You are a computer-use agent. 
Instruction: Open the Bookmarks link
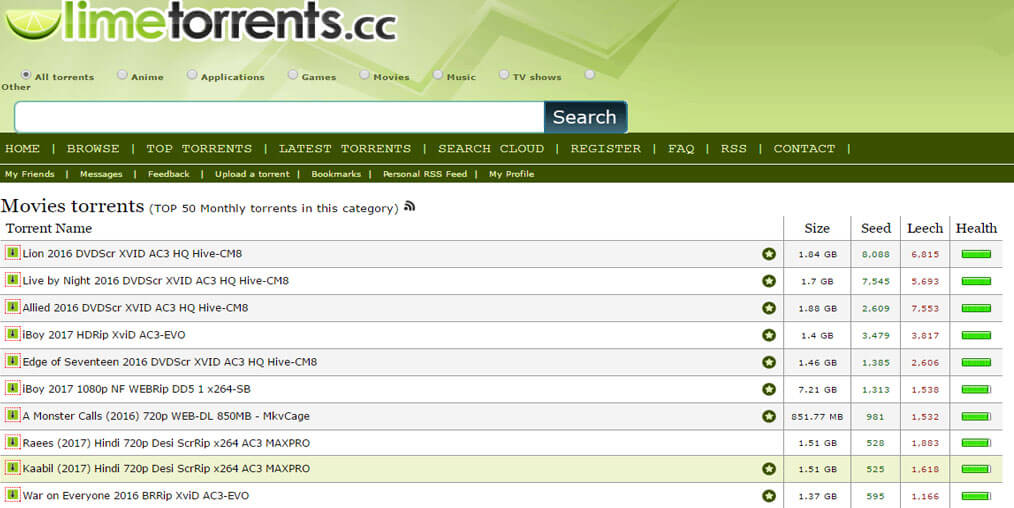click(x=336, y=174)
